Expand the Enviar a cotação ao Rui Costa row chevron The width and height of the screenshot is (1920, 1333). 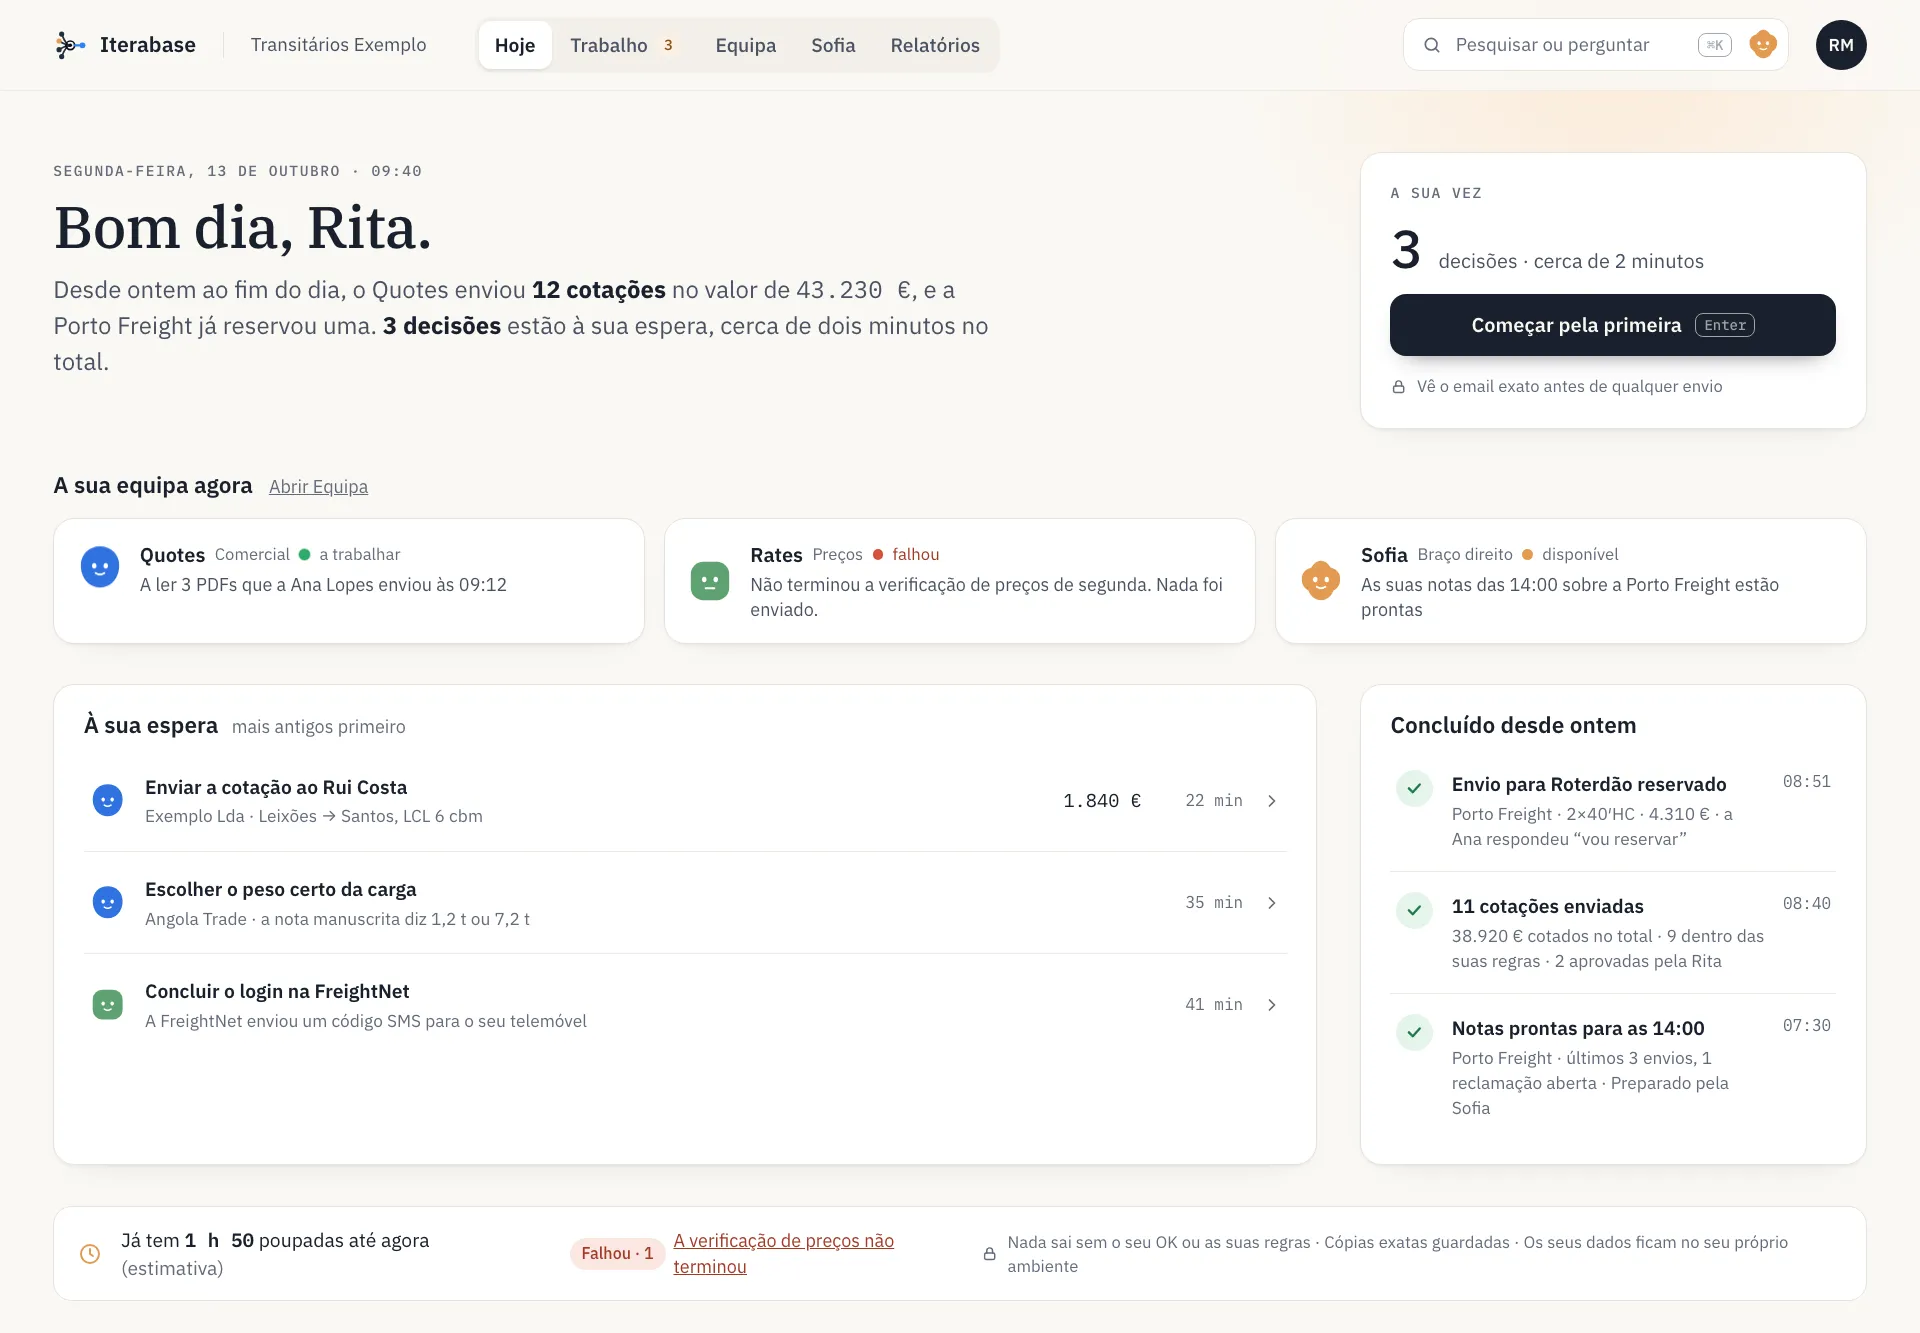[1272, 800]
